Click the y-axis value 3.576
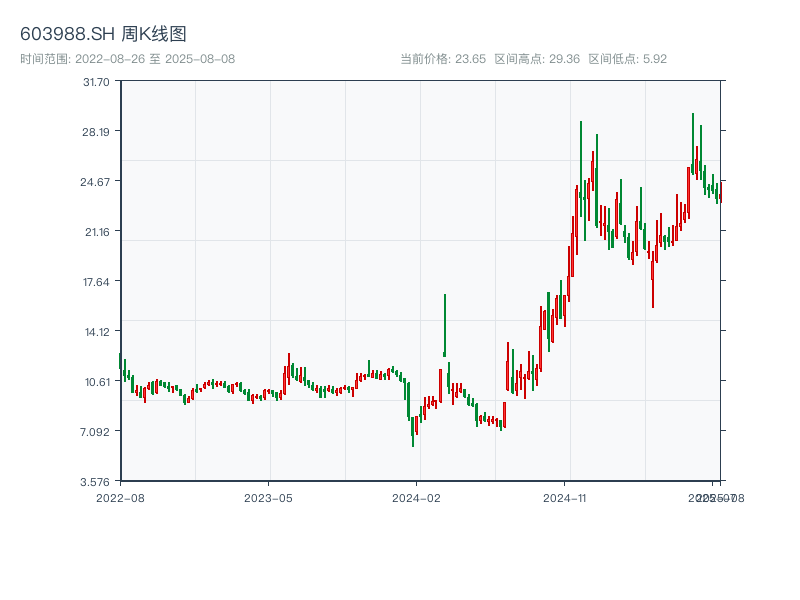800x600 pixels. (x=95, y=482)
